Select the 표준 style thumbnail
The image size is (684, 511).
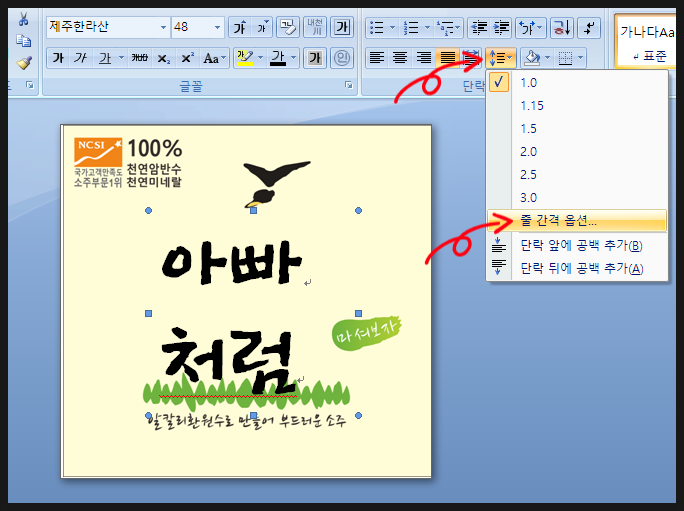point(646,41)
